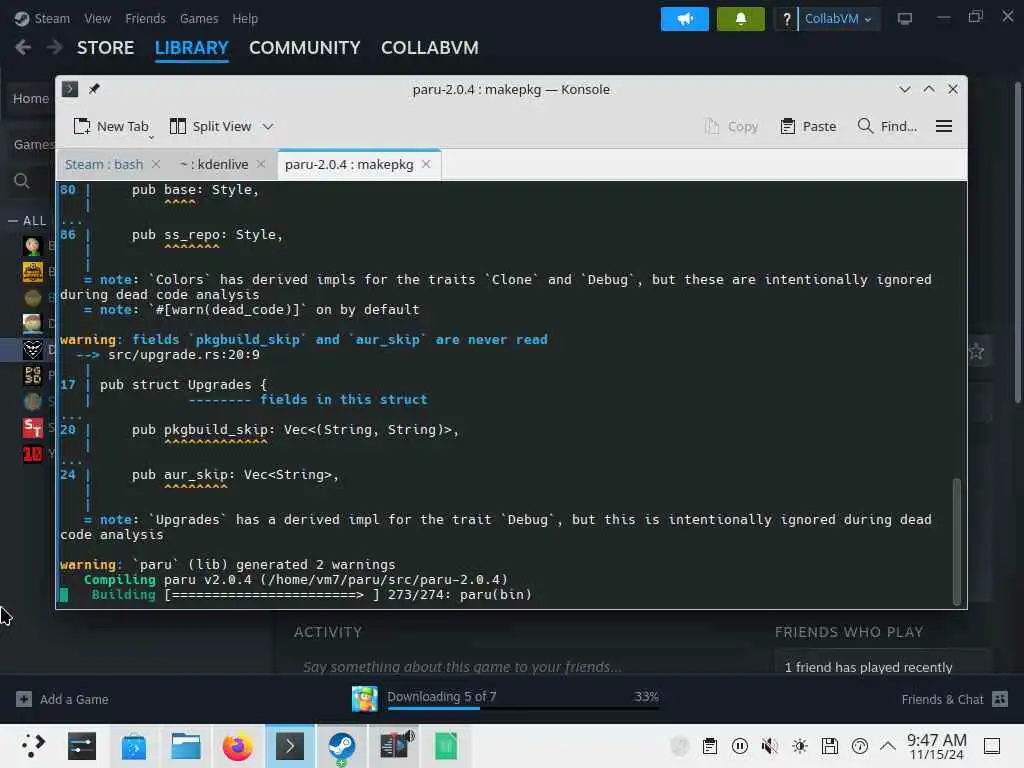Click Konsole taskbar entry
Image resolution: width=1024 pixels, height=768 pixels.
[290, 746]
